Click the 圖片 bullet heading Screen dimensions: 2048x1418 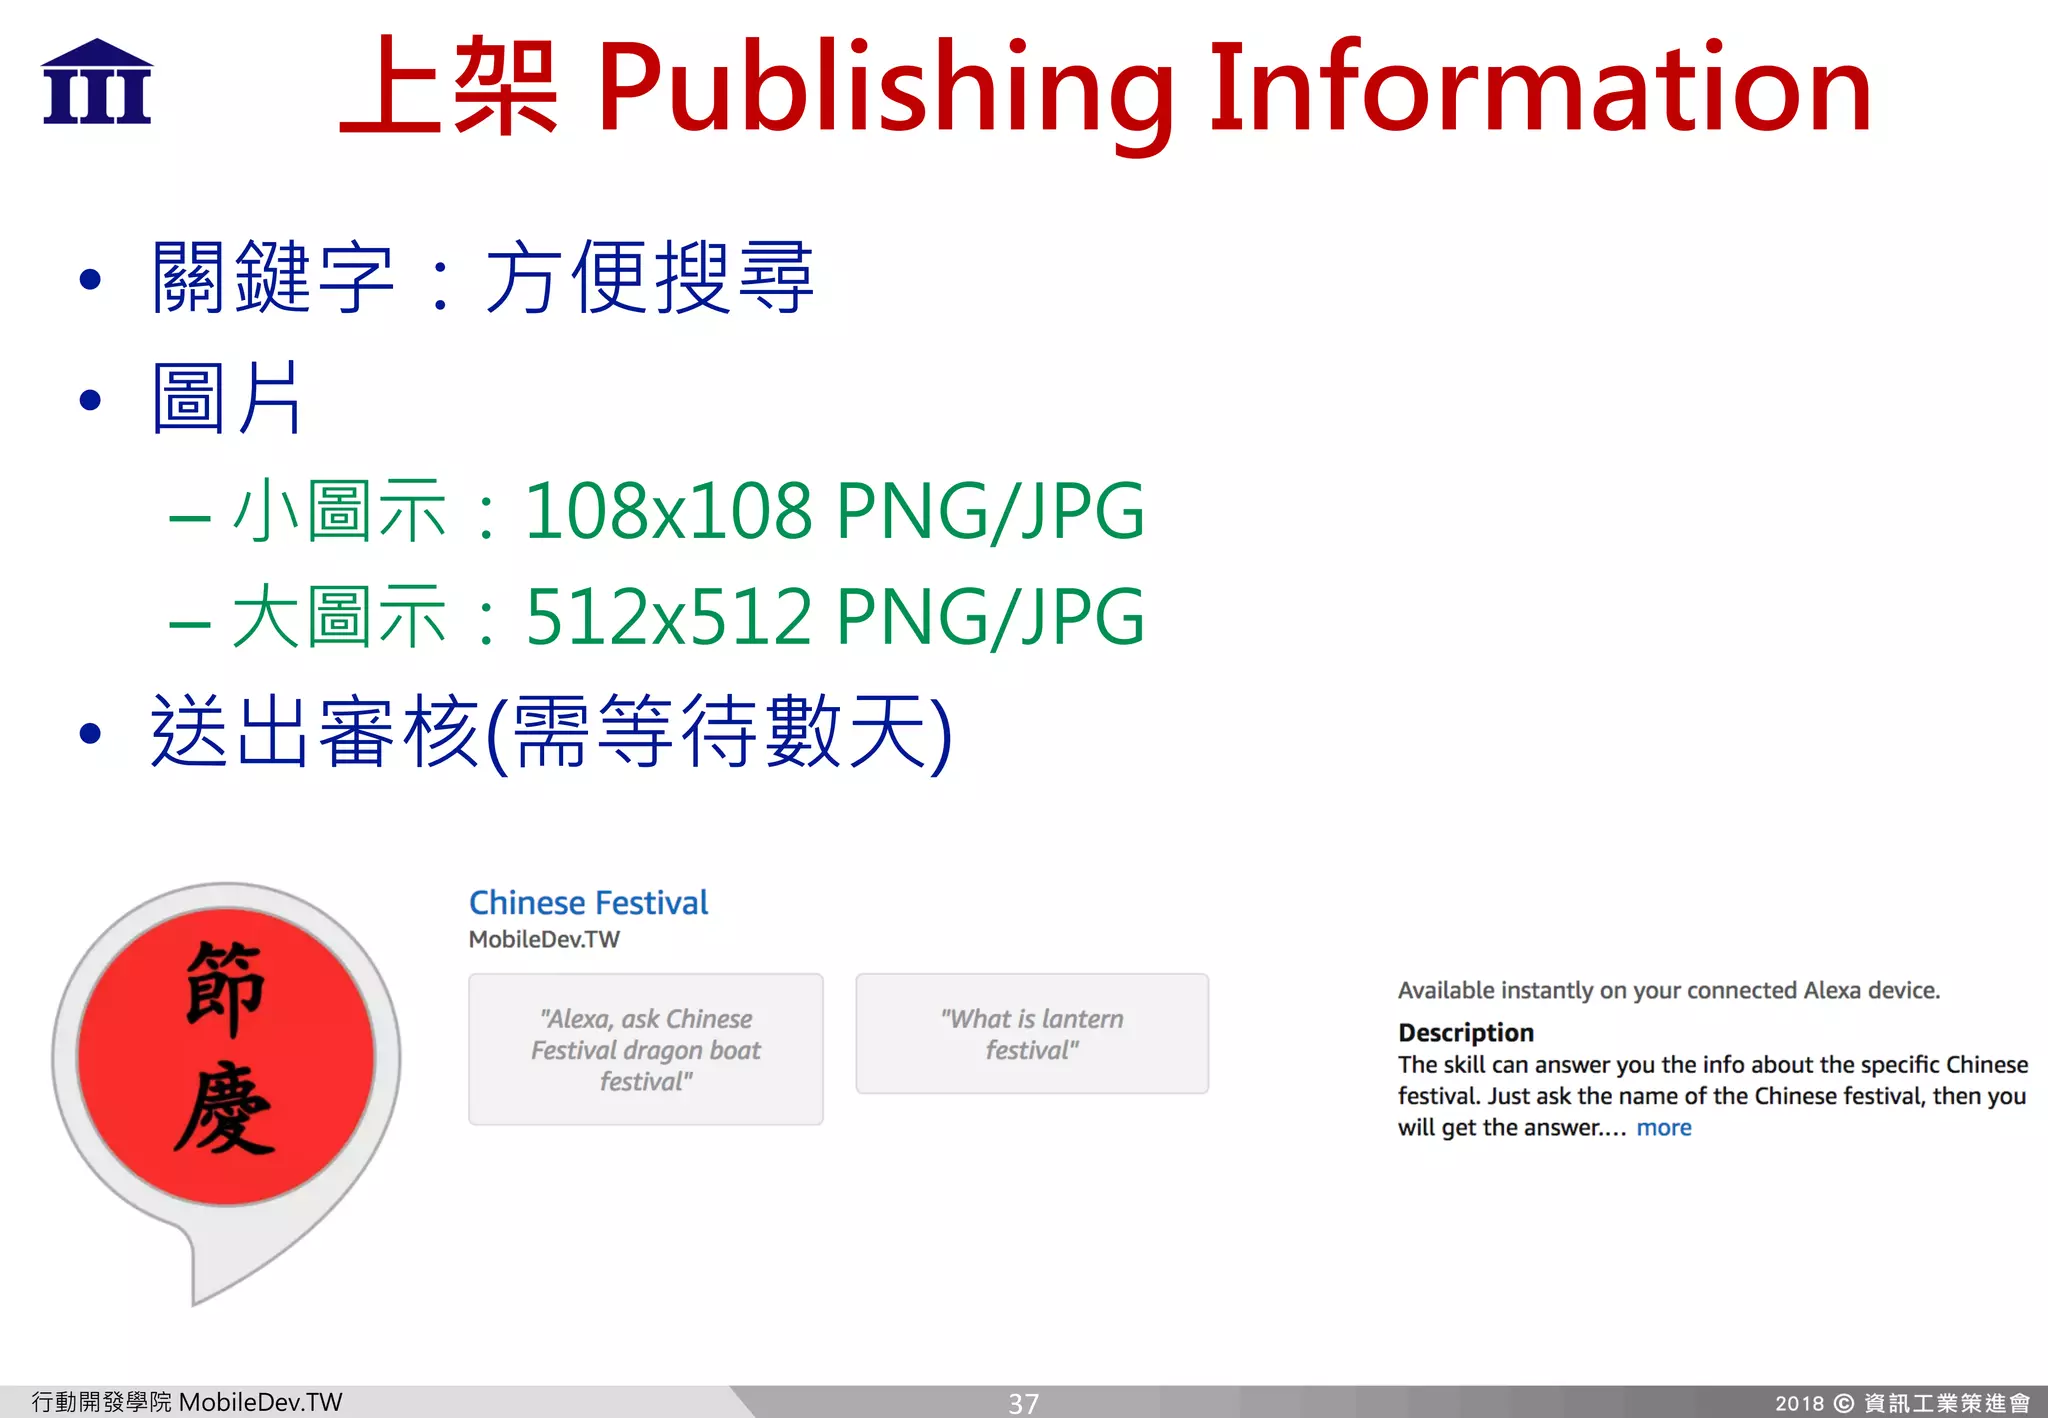click(x=226, y=398)
